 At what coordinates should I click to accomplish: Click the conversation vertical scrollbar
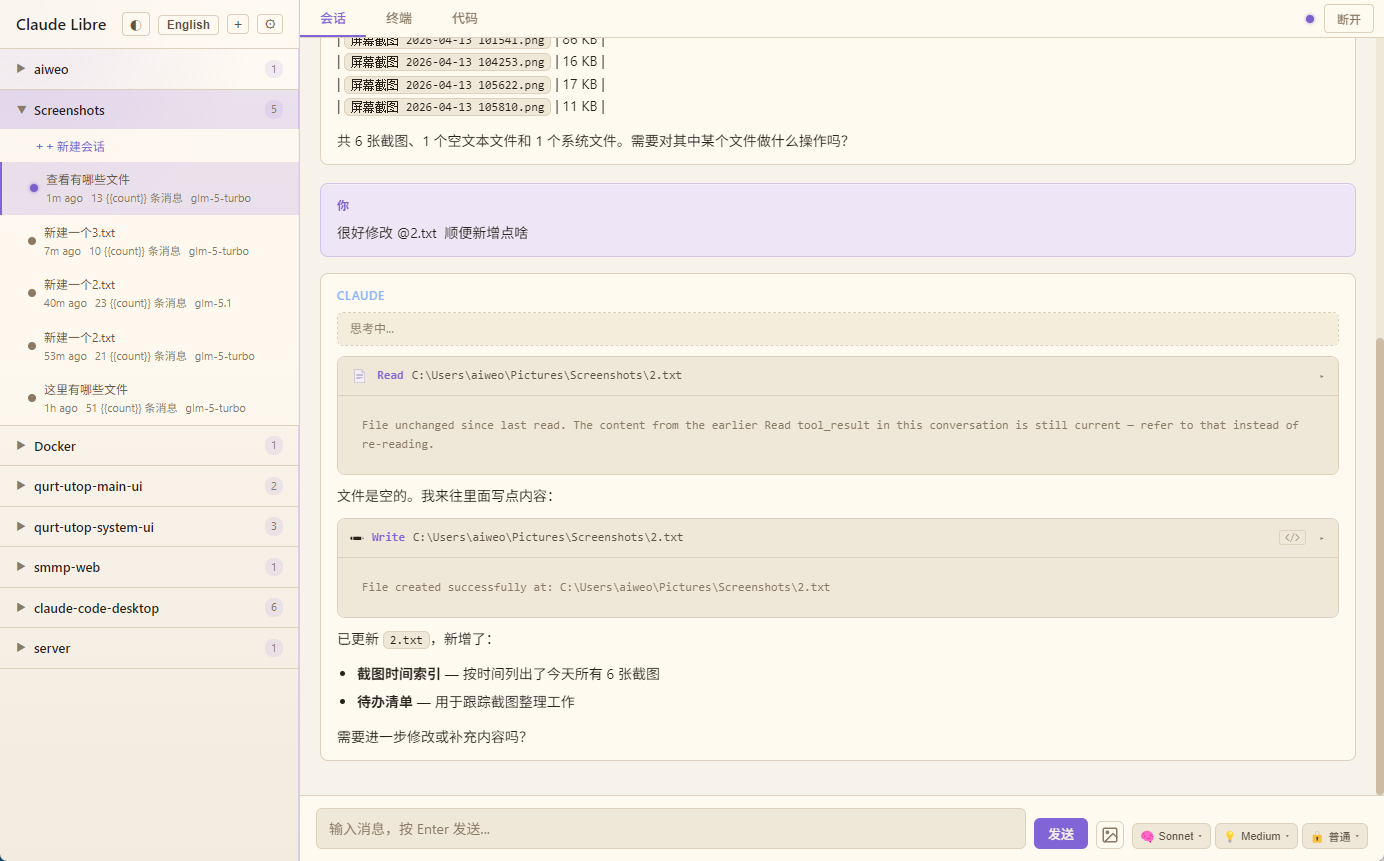coord(1379,565)
